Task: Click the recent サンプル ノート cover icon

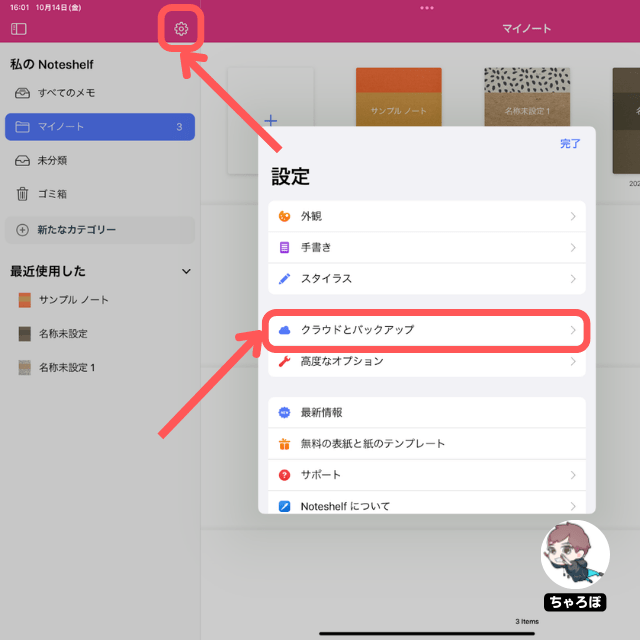Action: 25,300
